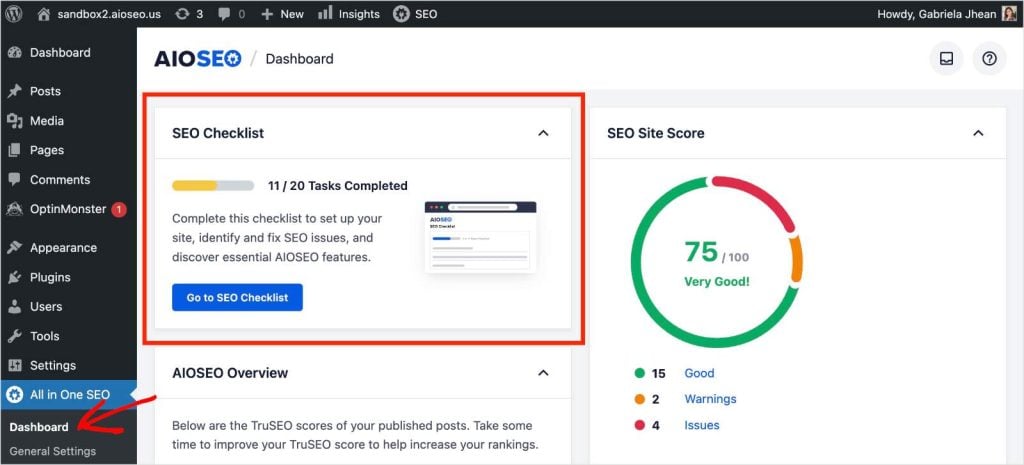Click the plus icon next to New
This screenshot has width=1024, height=465.
[x=266, y=14]
